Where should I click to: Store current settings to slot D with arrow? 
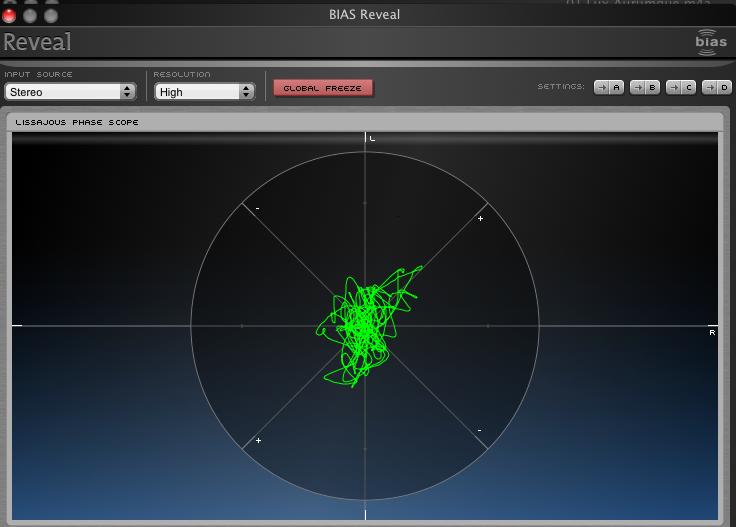click(x=710, y=88)
